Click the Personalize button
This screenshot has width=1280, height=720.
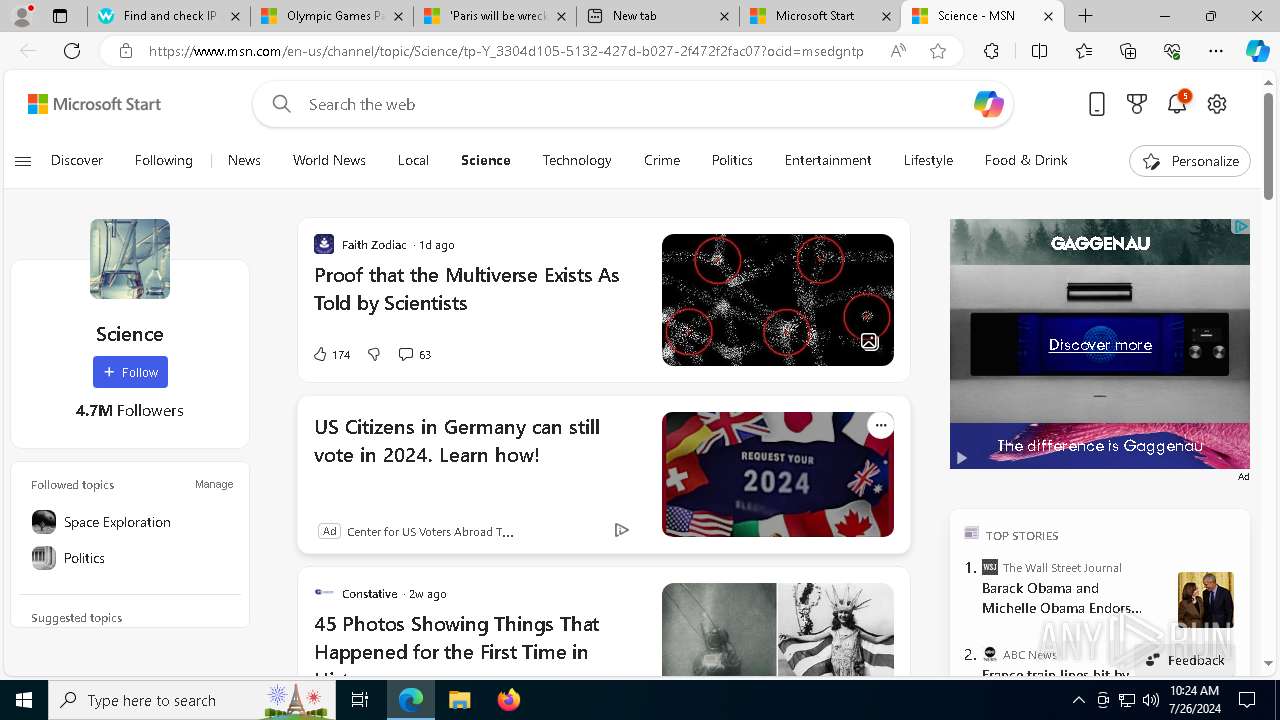[1190, 161]
